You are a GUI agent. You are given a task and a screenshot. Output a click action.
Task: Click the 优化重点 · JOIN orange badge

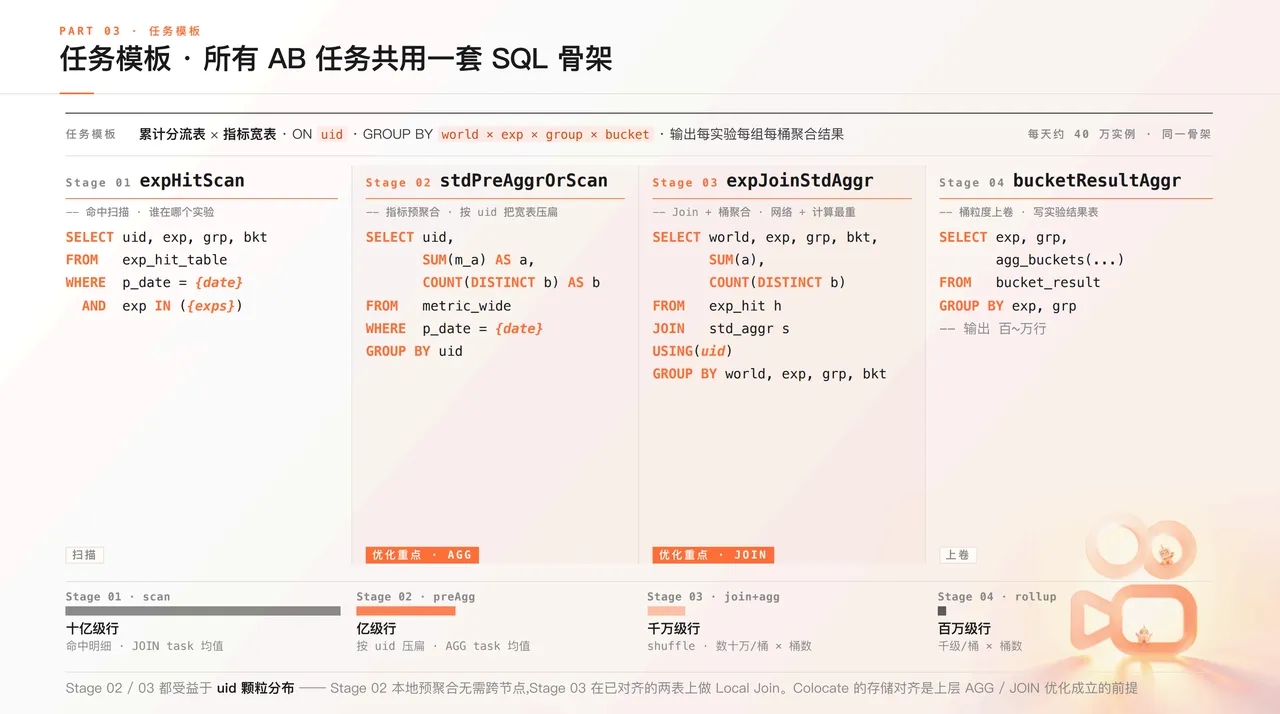713,555
